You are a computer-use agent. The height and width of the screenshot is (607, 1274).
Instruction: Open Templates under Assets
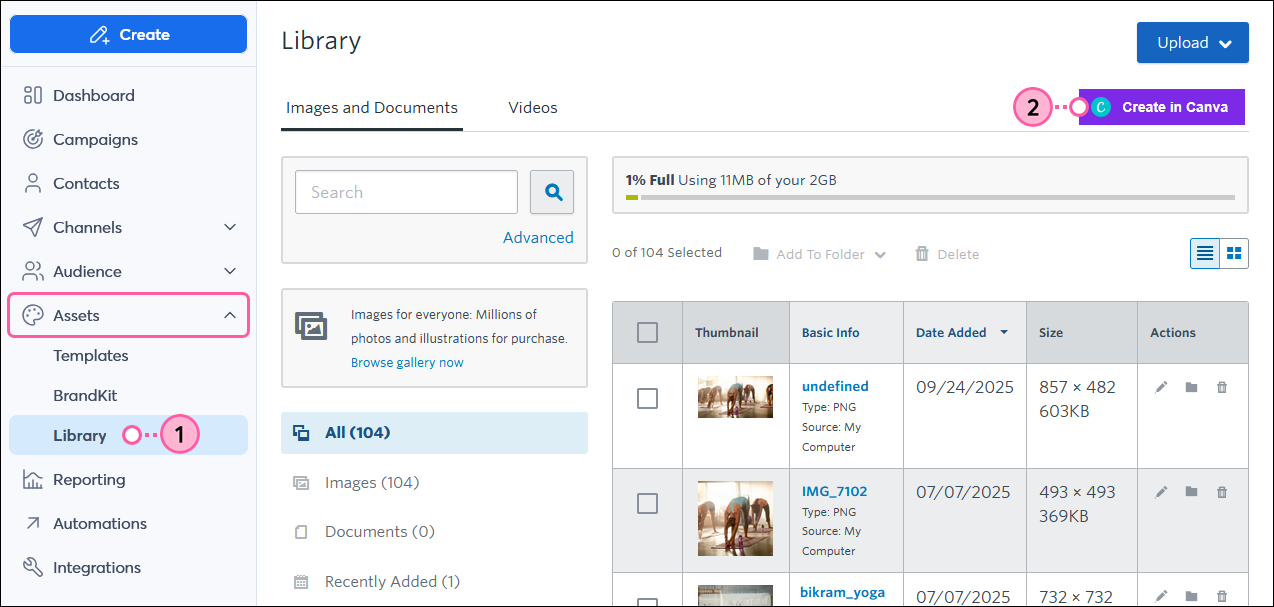[91, 356]
